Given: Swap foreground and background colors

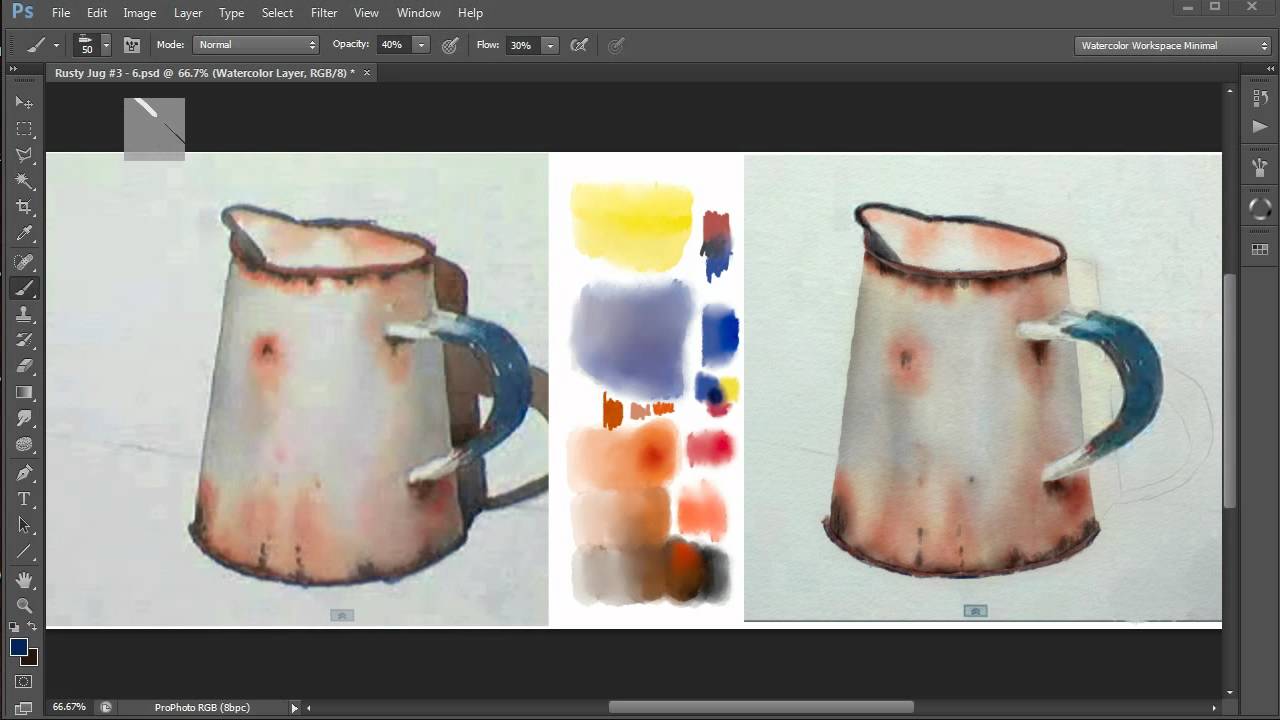Looking at the screenshot, I should [x=32, y=627].
